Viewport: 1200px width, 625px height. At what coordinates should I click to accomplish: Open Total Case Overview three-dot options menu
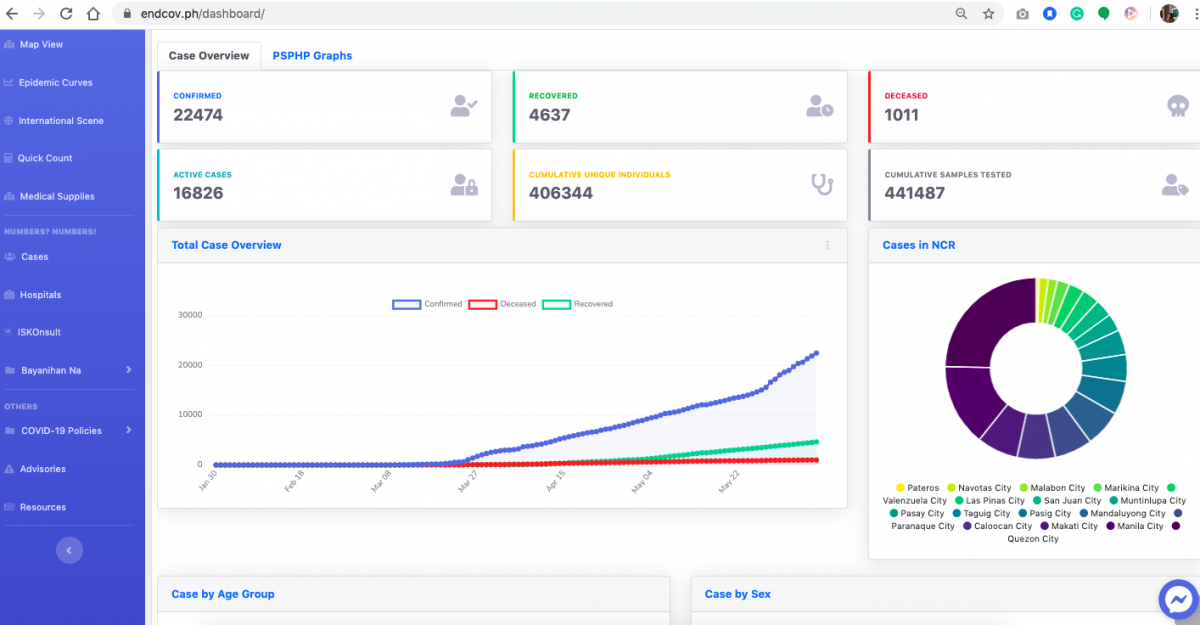tap(827, 246)
